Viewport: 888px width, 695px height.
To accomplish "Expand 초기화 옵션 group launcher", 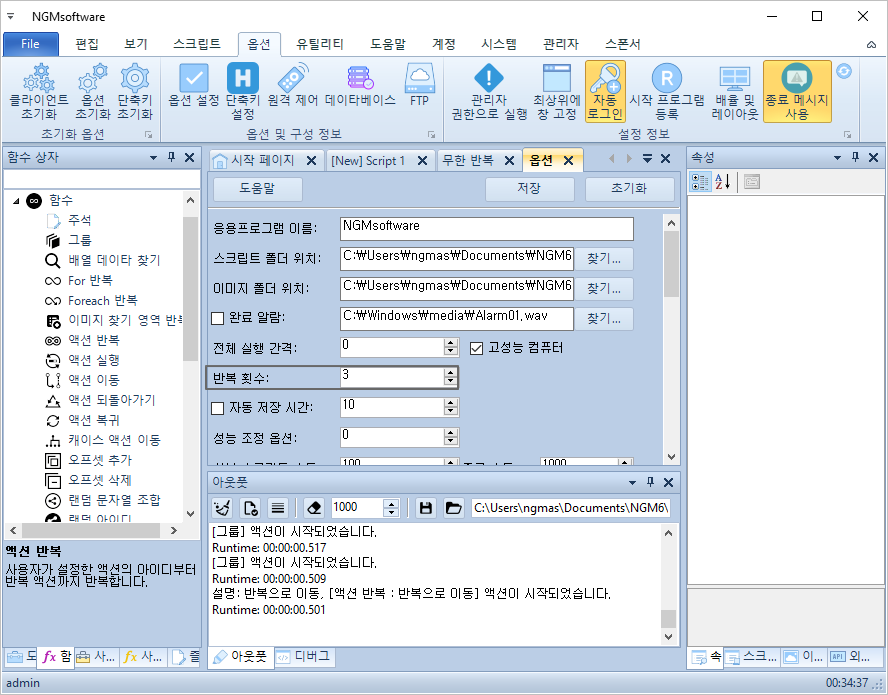I will point(148,135).
